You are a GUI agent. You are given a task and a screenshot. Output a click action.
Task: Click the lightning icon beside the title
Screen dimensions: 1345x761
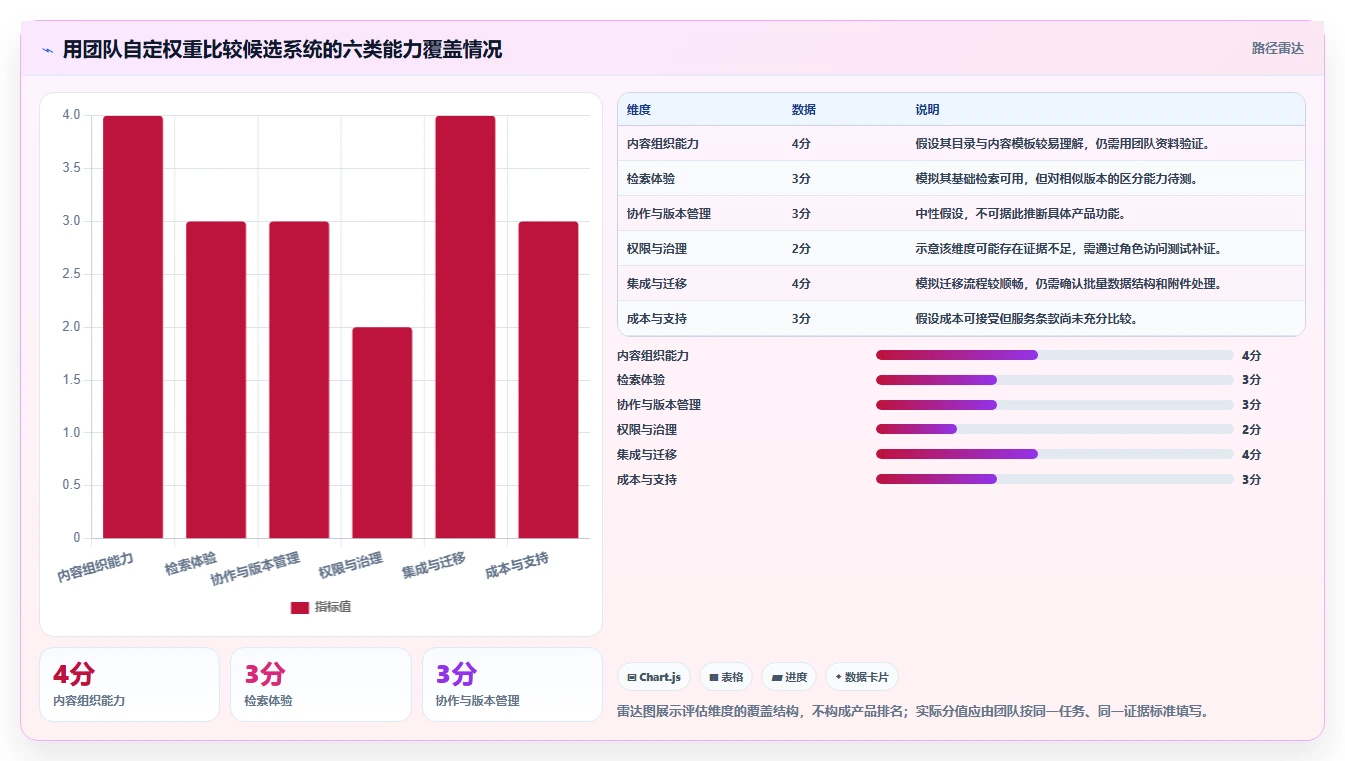pyautogui.click(x=47, y=49)
